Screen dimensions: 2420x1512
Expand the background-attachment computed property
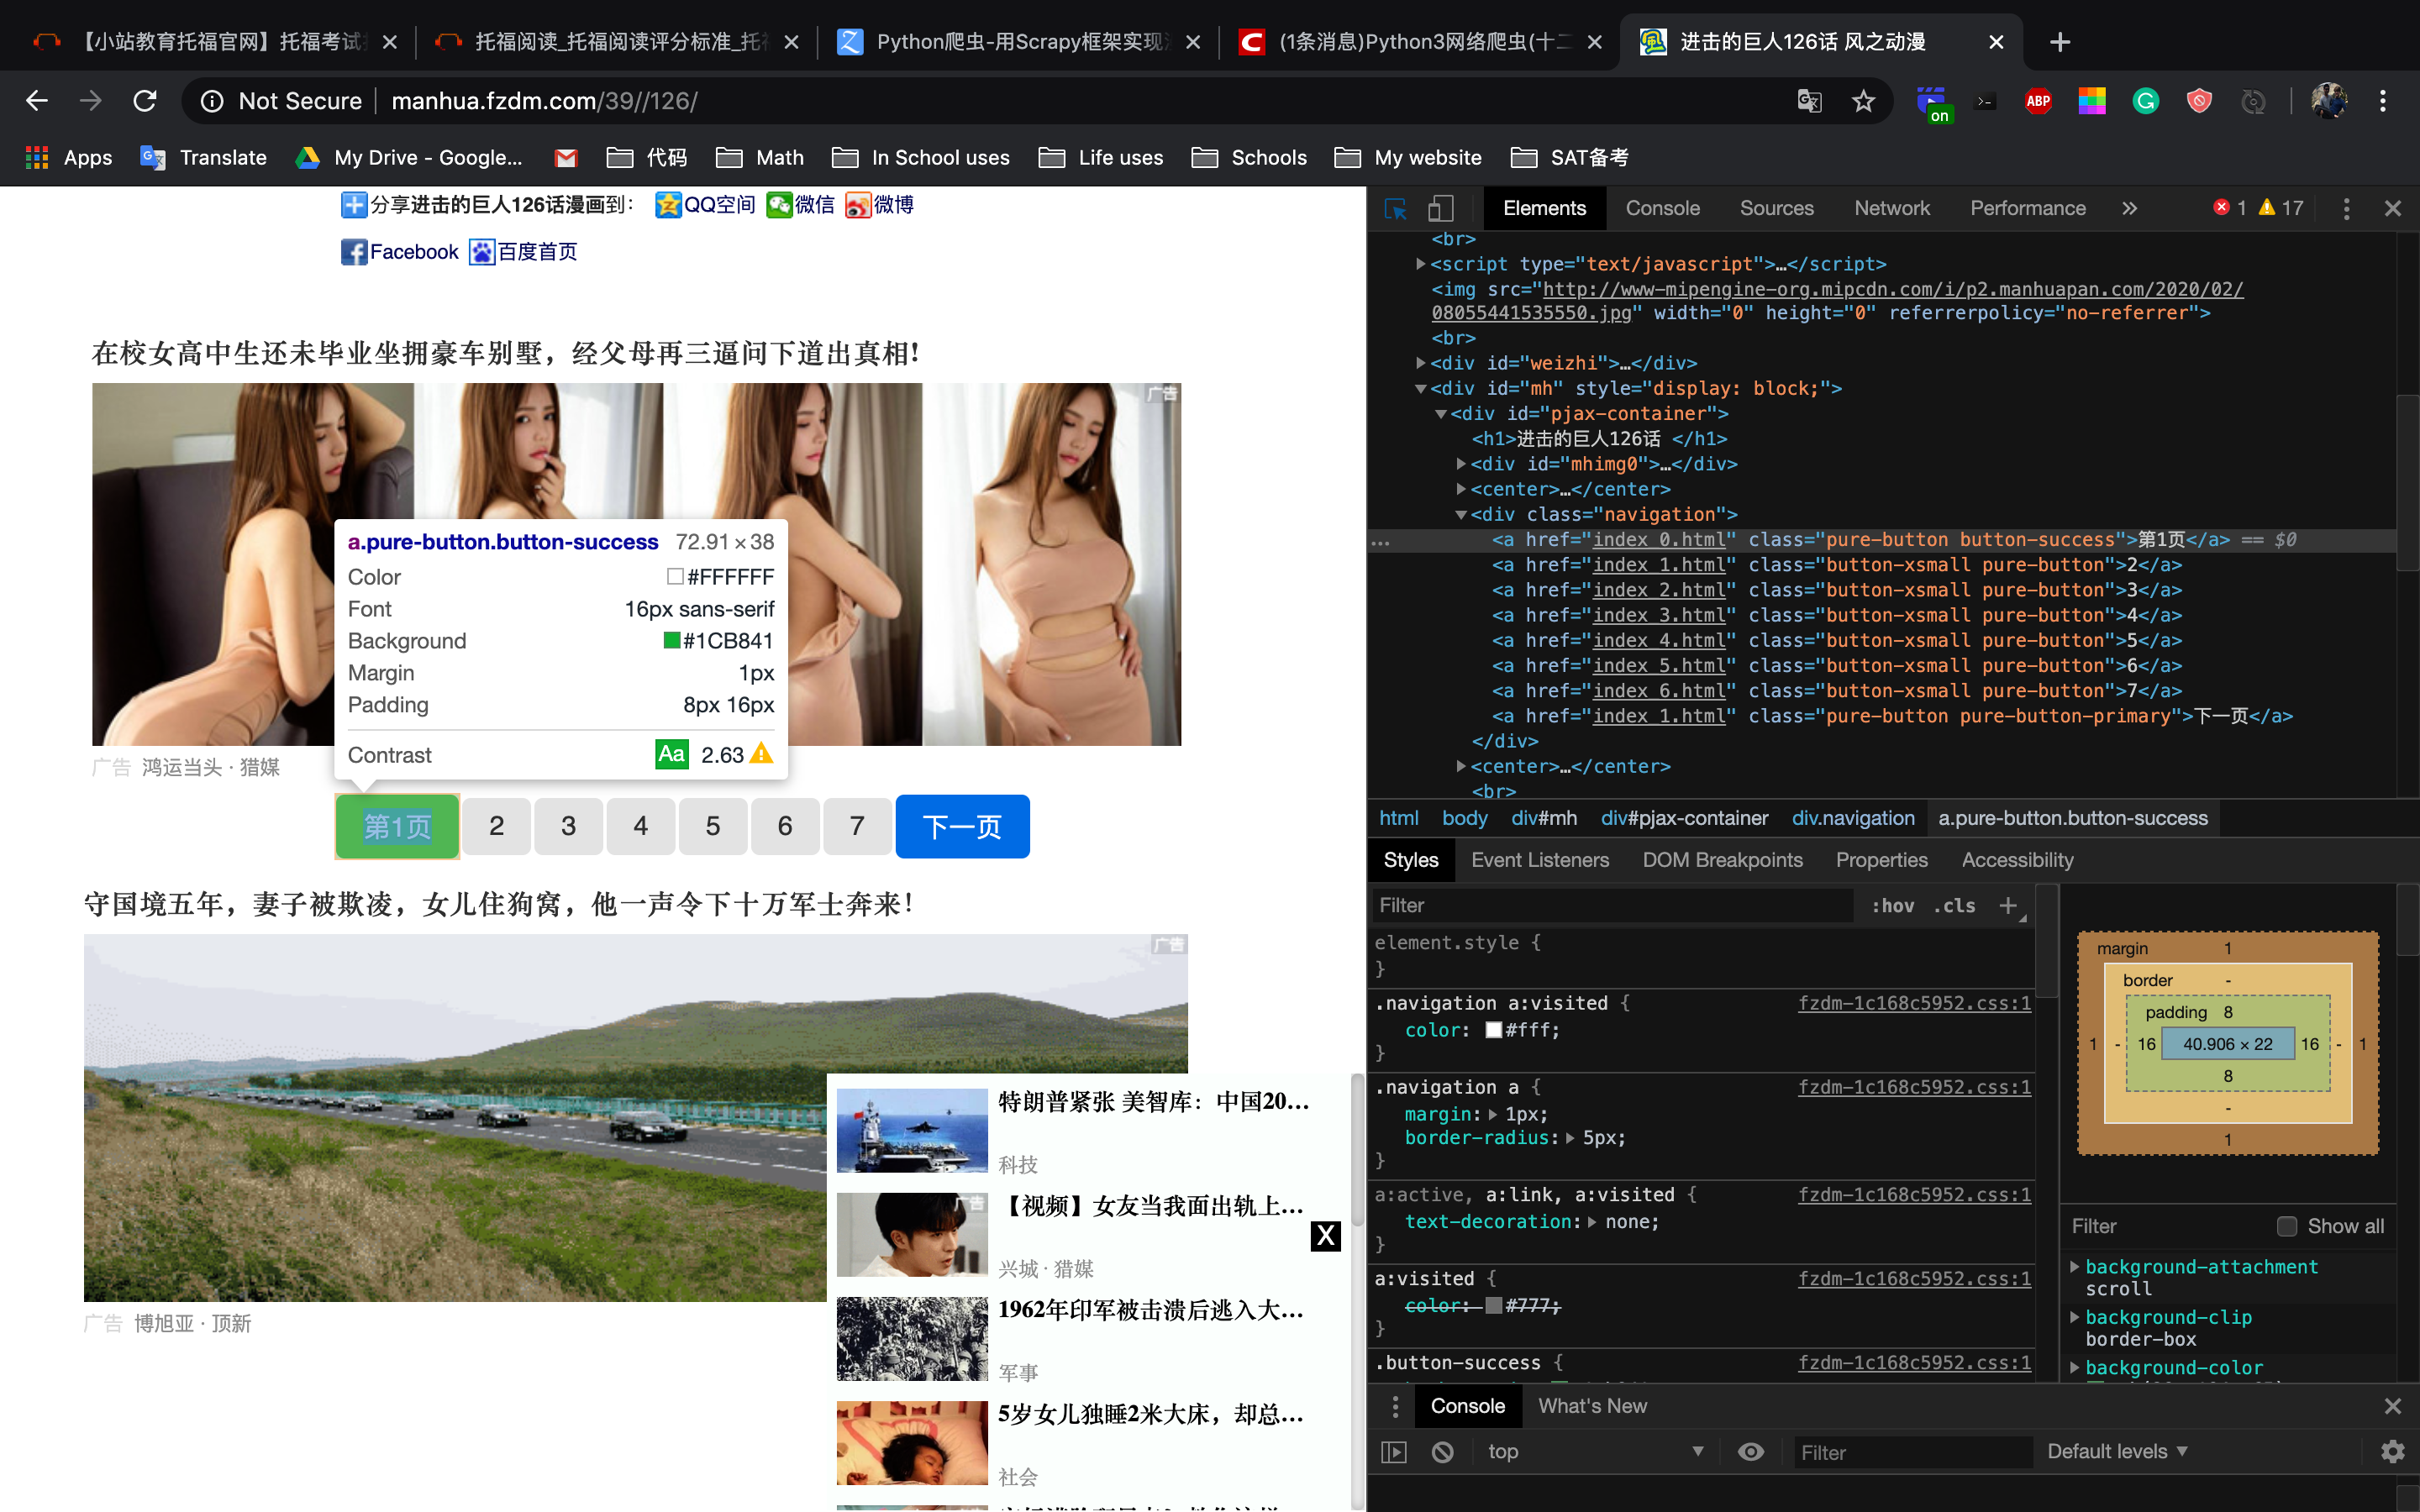click(x=2075, y=1267)
